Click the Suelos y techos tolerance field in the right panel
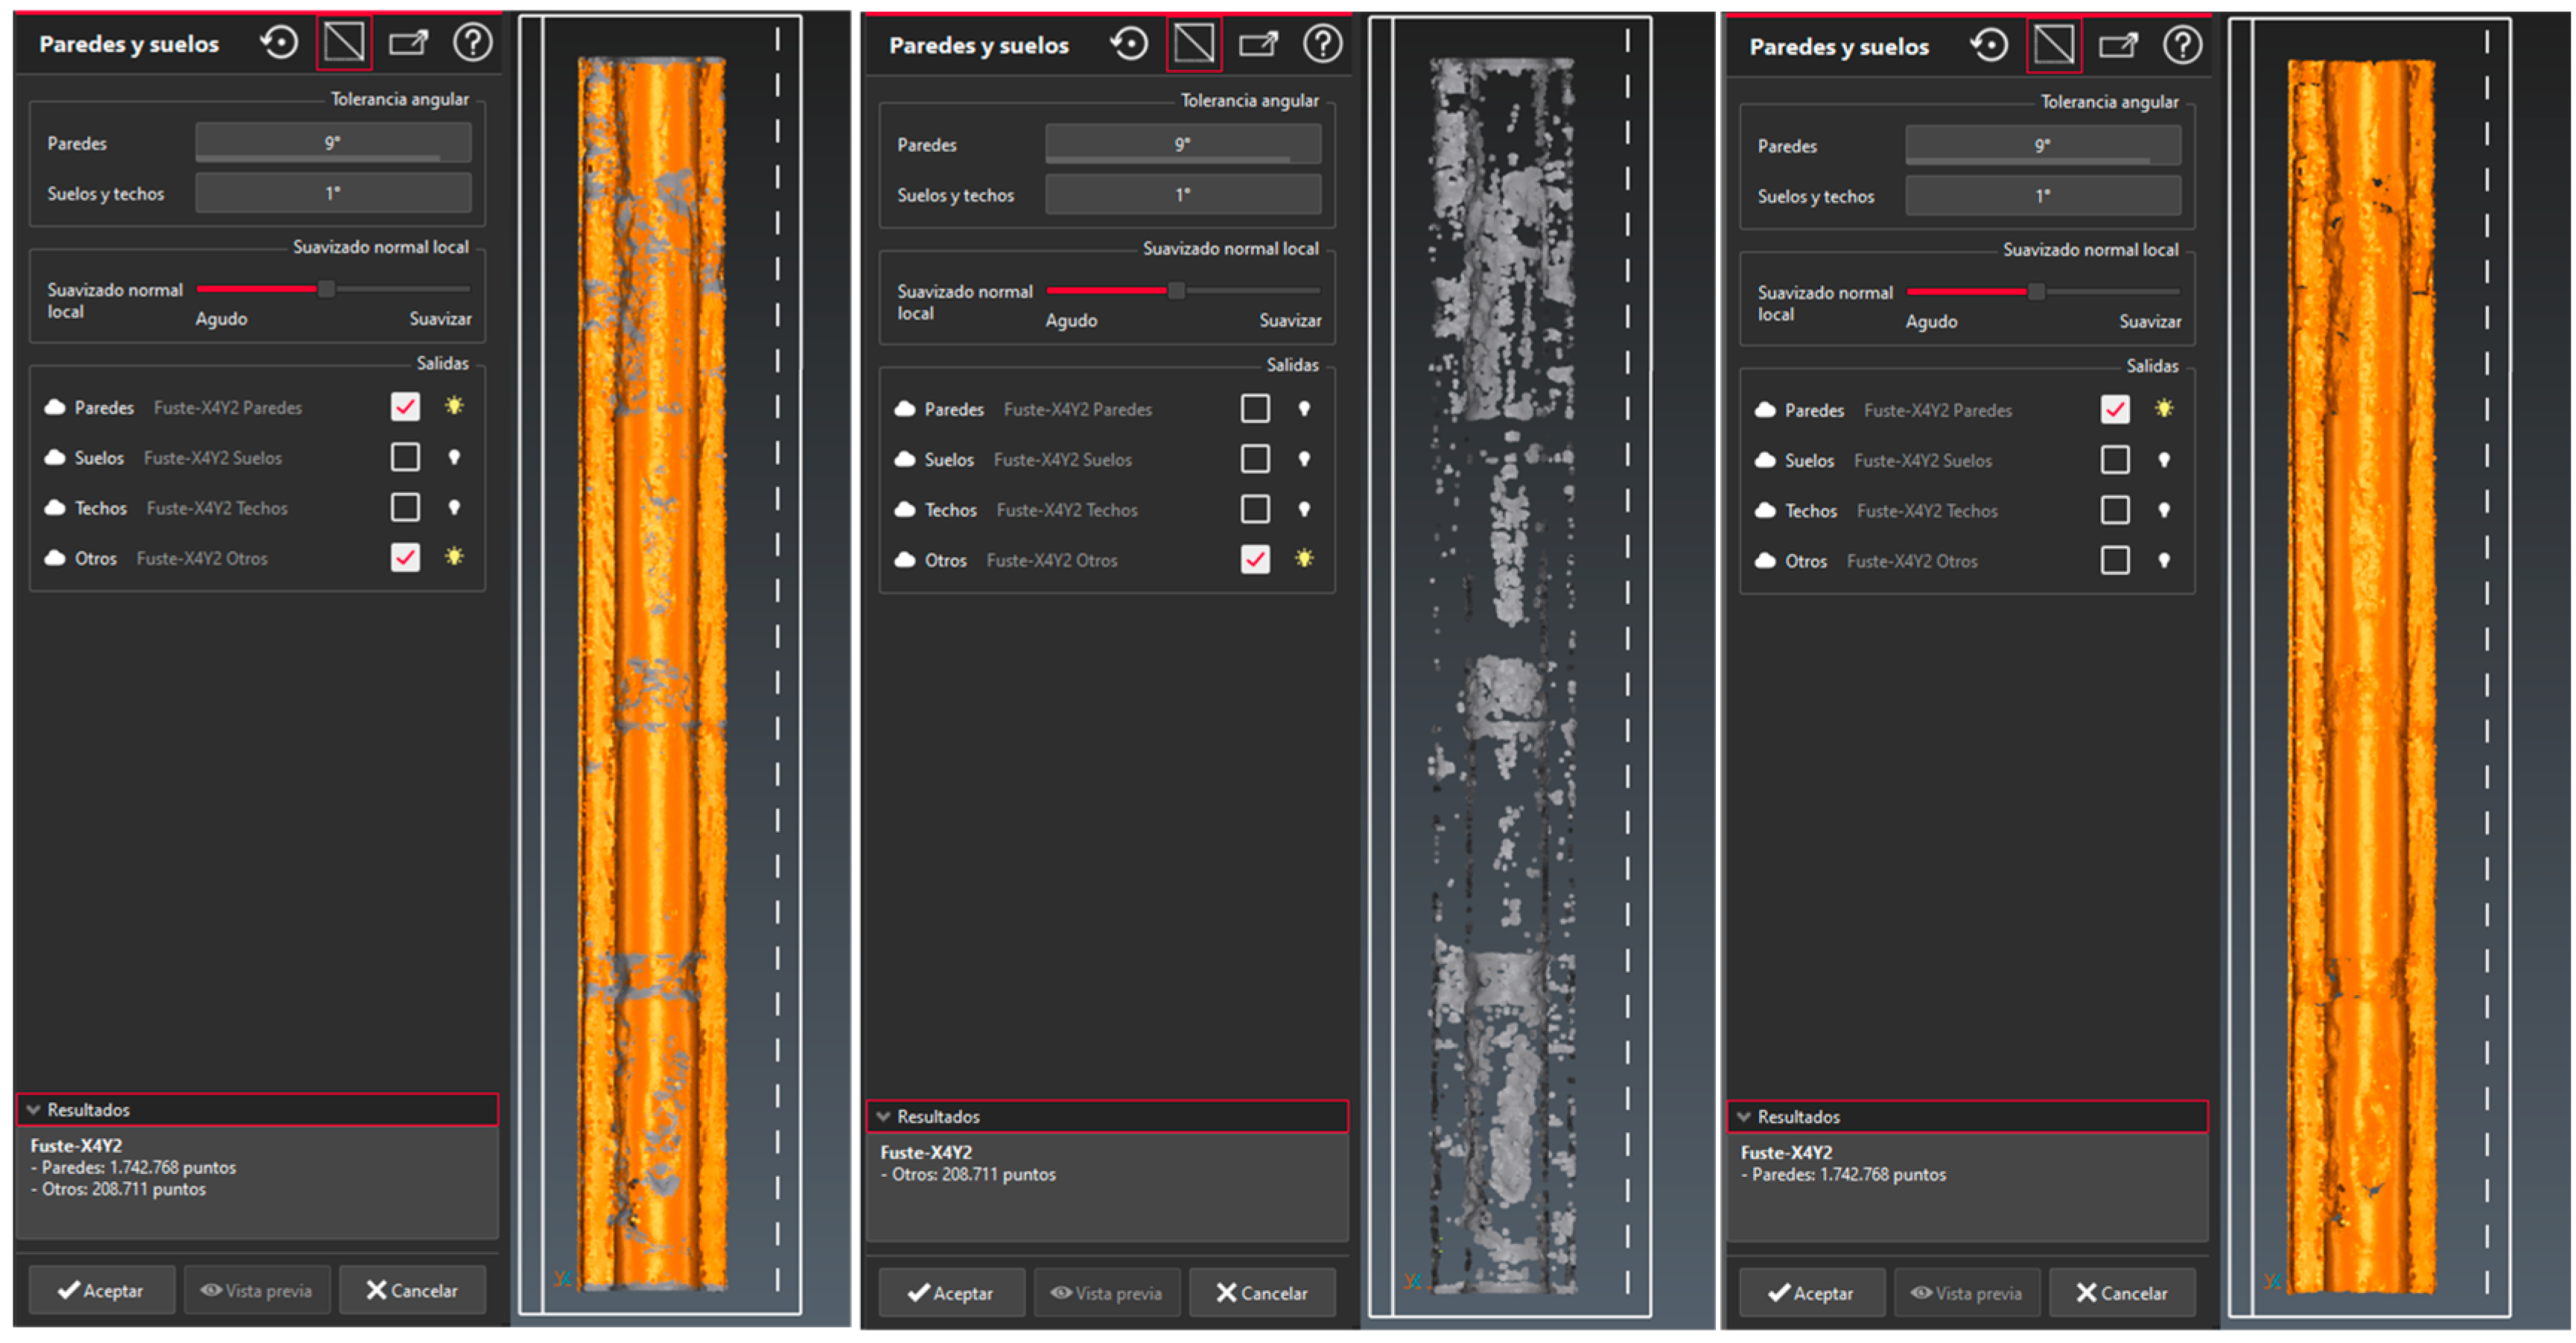The height and width of the screenshot is (1343, 2576). (x=2042, y=196)
